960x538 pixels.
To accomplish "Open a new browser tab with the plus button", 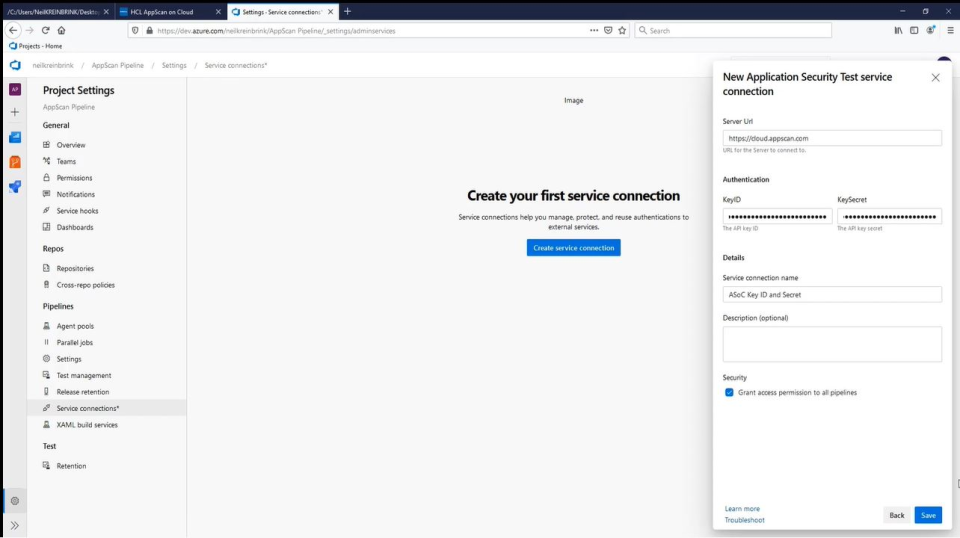I will pos(347,11).
